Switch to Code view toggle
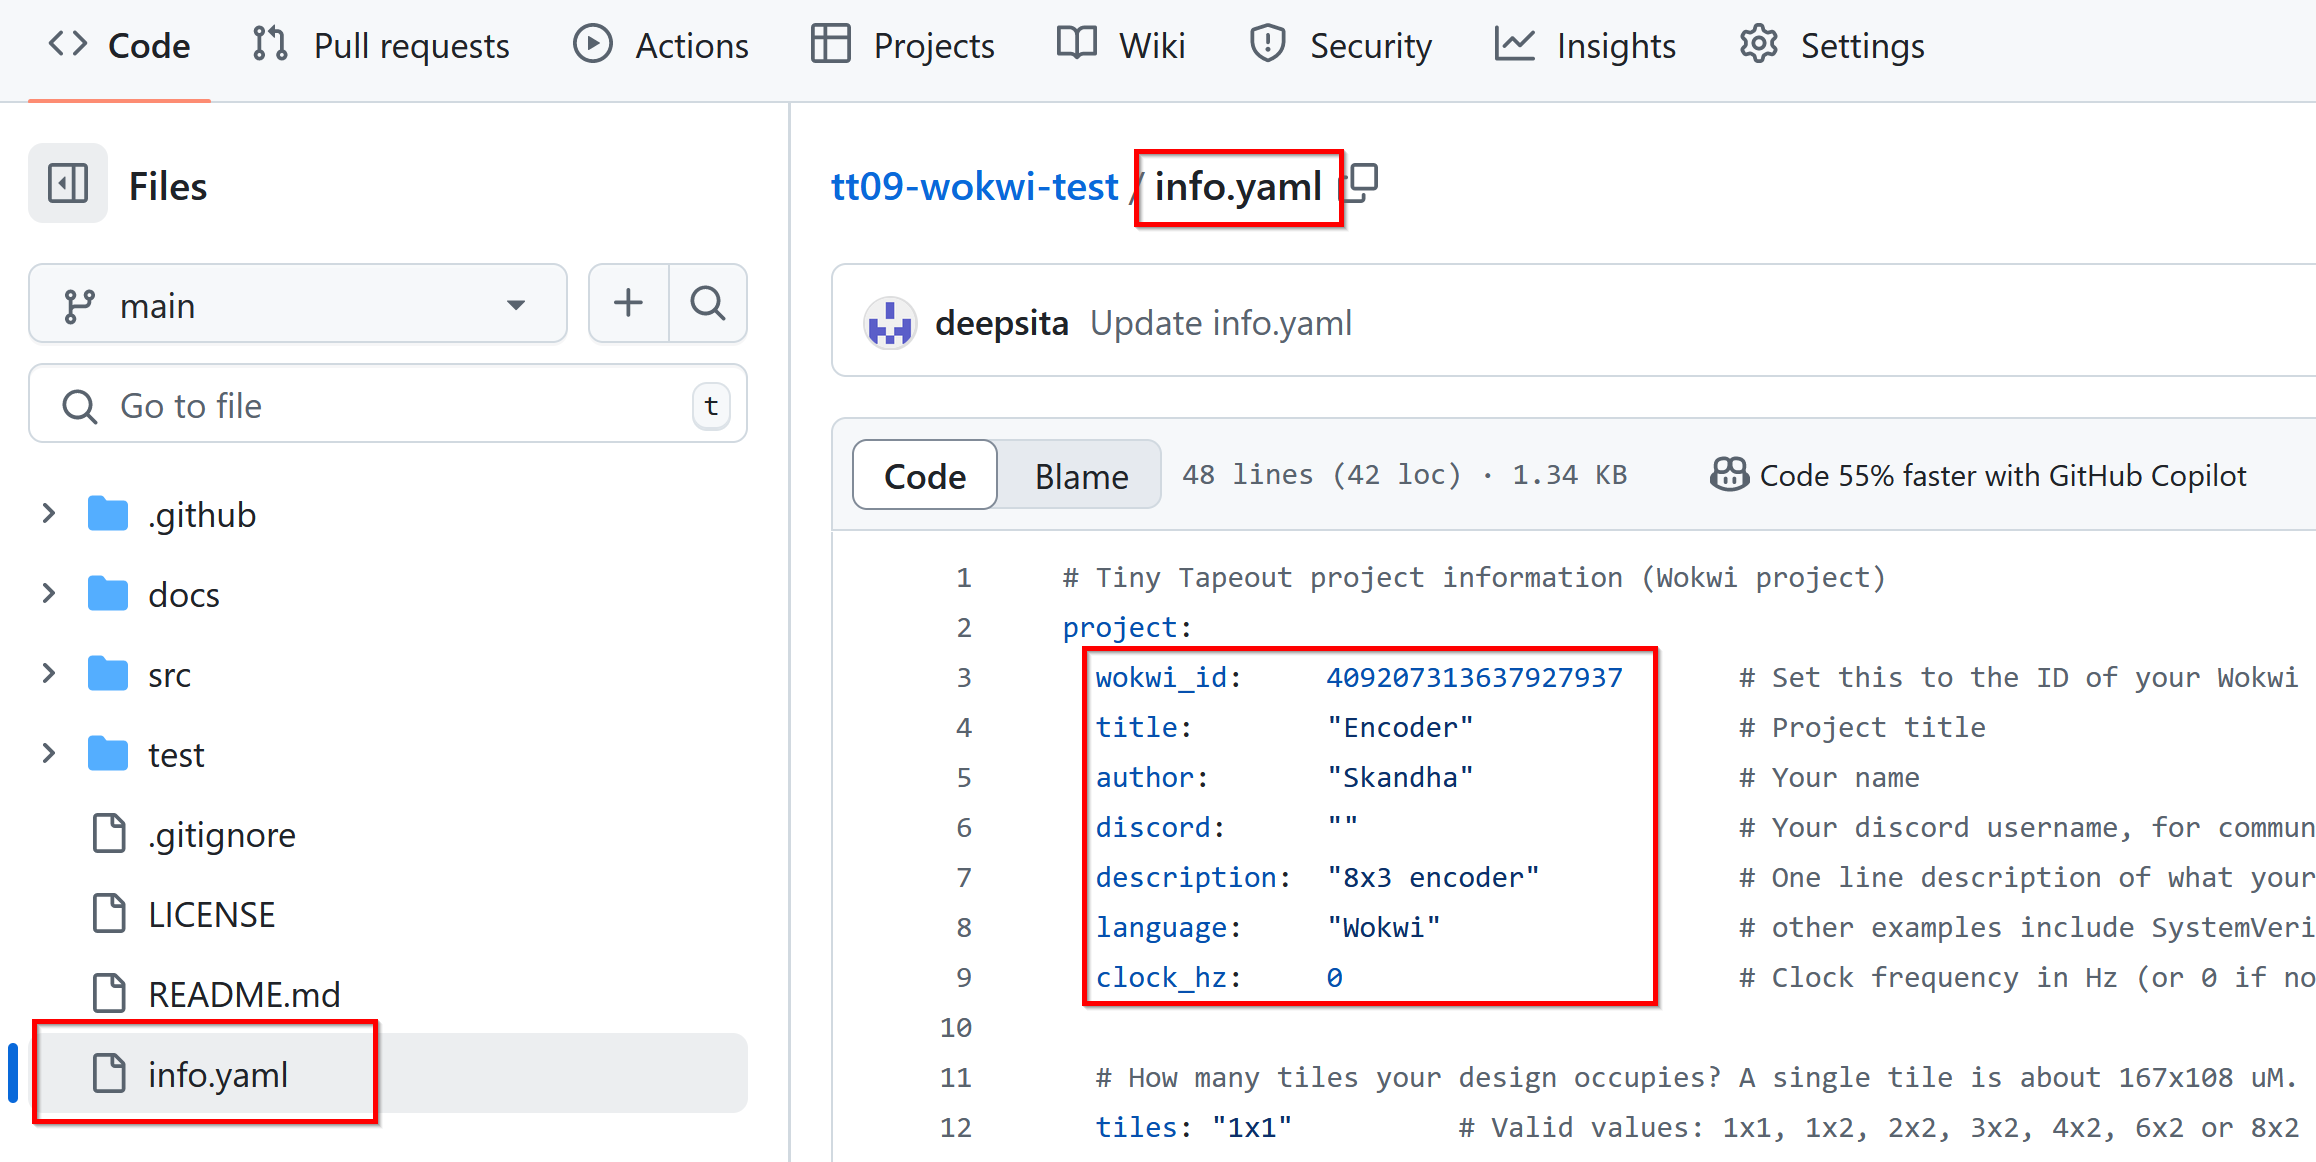The image size is (2316, 1162). (925, 476)
